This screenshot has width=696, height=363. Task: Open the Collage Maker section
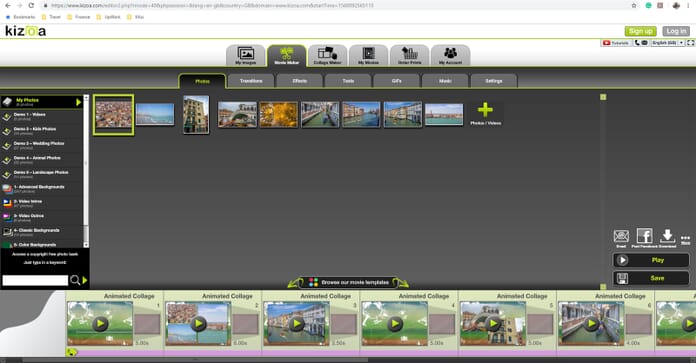click(x=328, y=55)
